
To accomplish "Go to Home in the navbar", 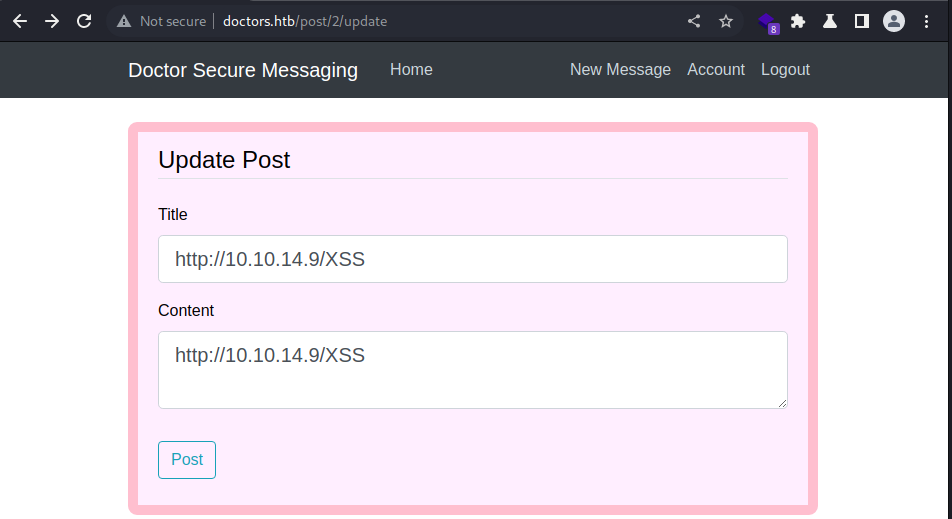I will tap(411, 70).
